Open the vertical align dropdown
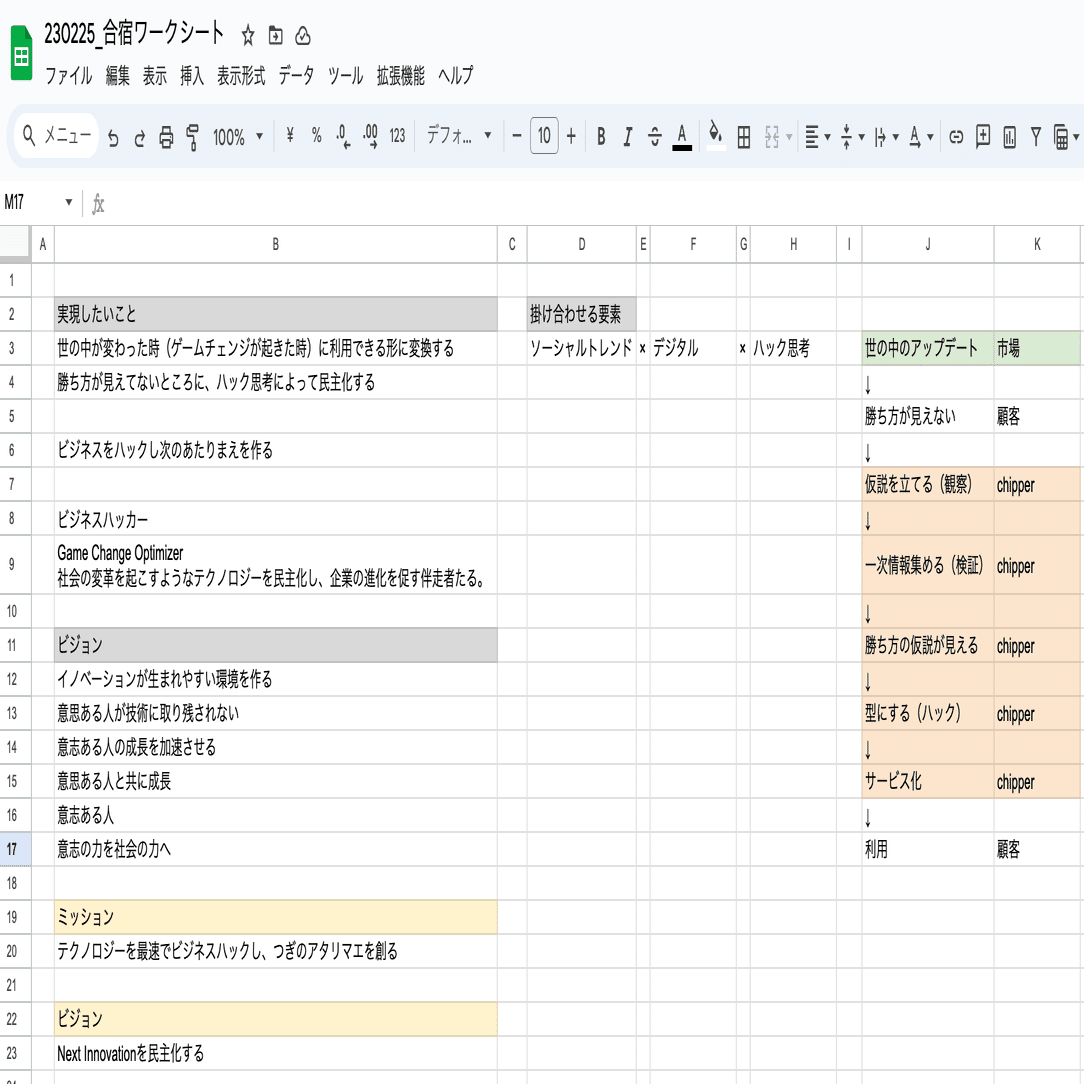The image size is (1084, 1084). 852,137
